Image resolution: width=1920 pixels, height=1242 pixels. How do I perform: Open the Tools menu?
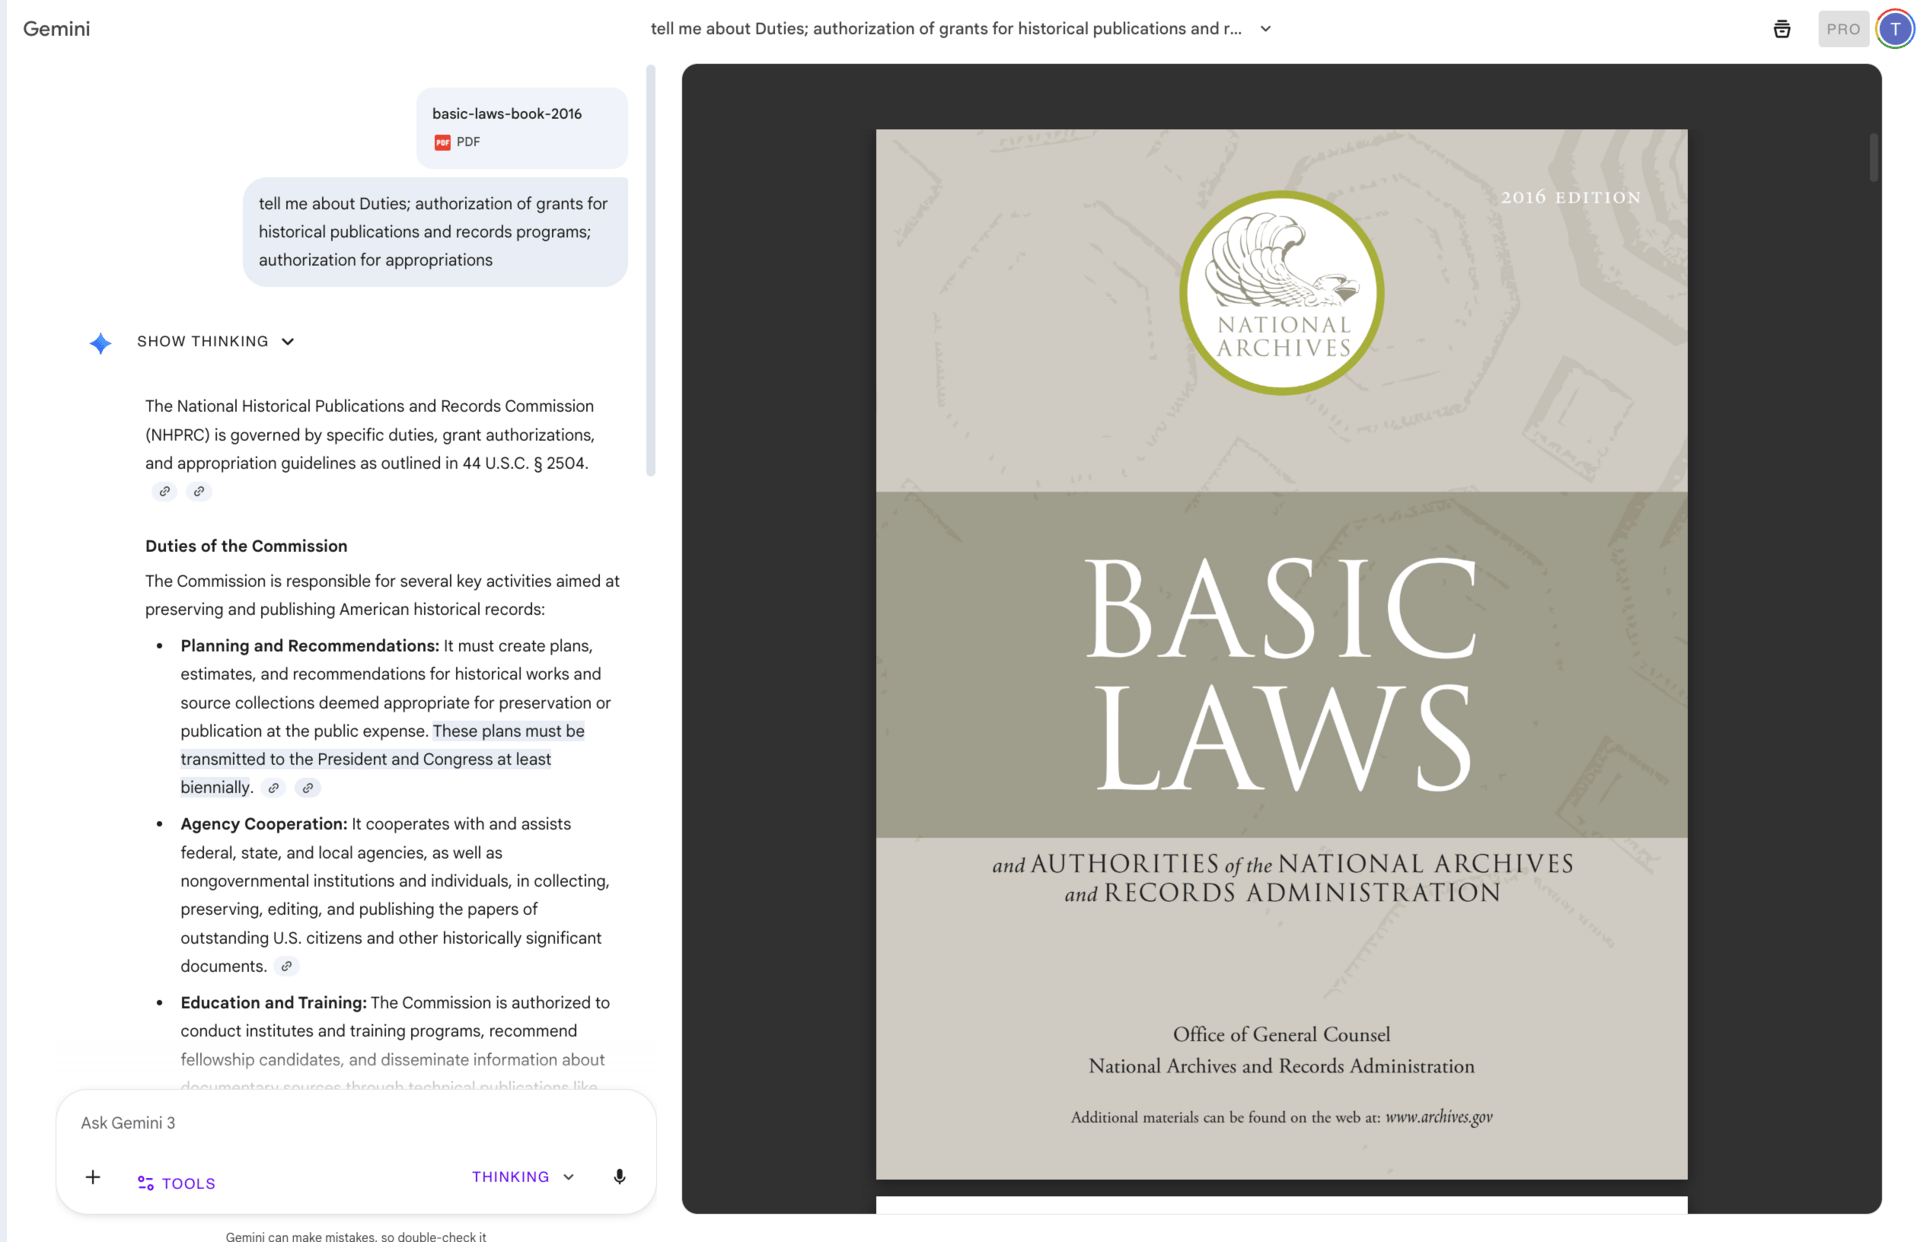(x=176, y=1183)
